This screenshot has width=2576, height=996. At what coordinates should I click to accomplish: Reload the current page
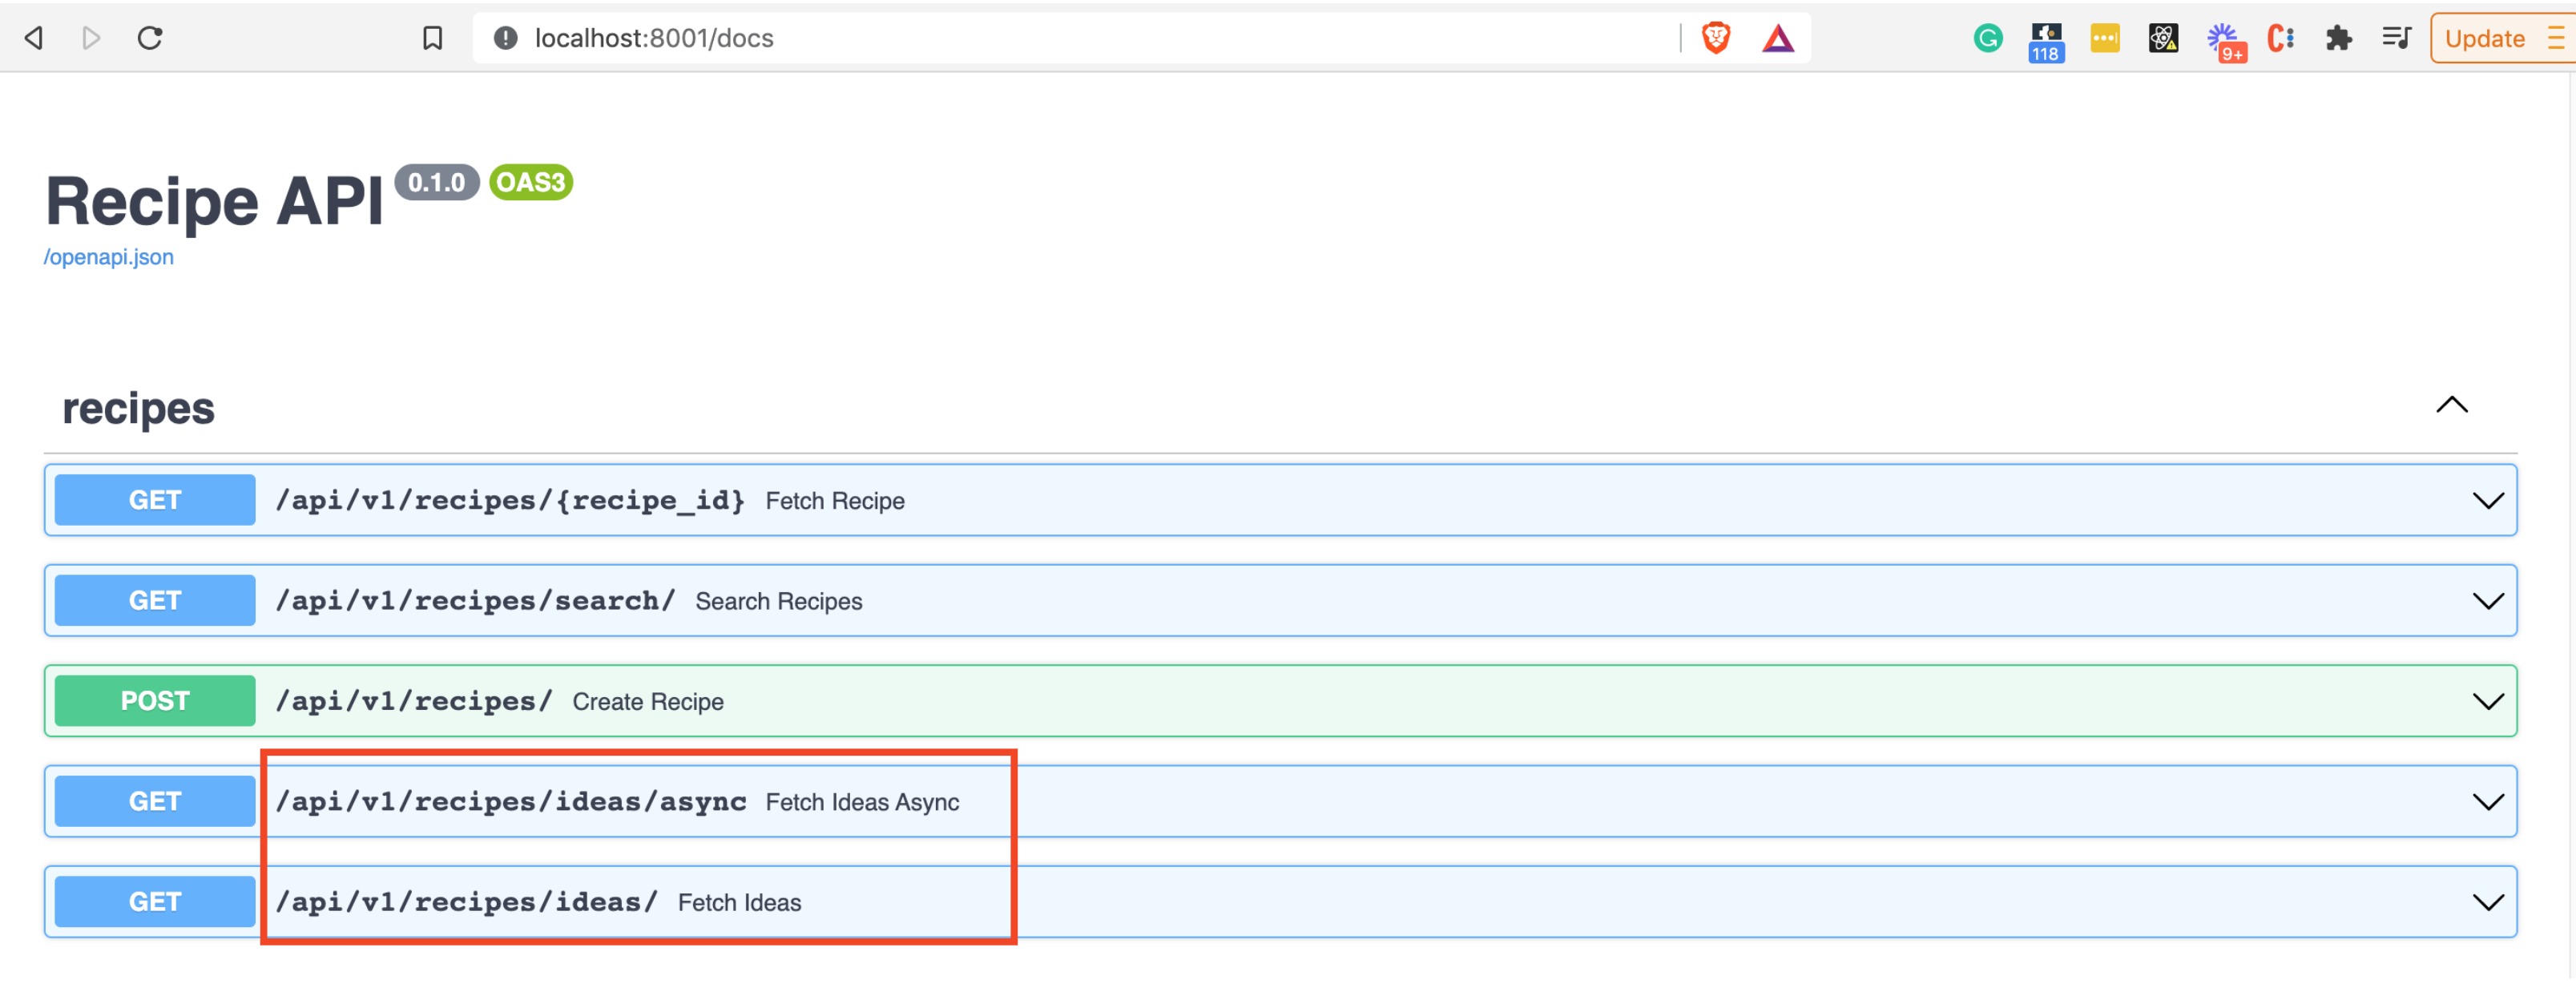150,37
